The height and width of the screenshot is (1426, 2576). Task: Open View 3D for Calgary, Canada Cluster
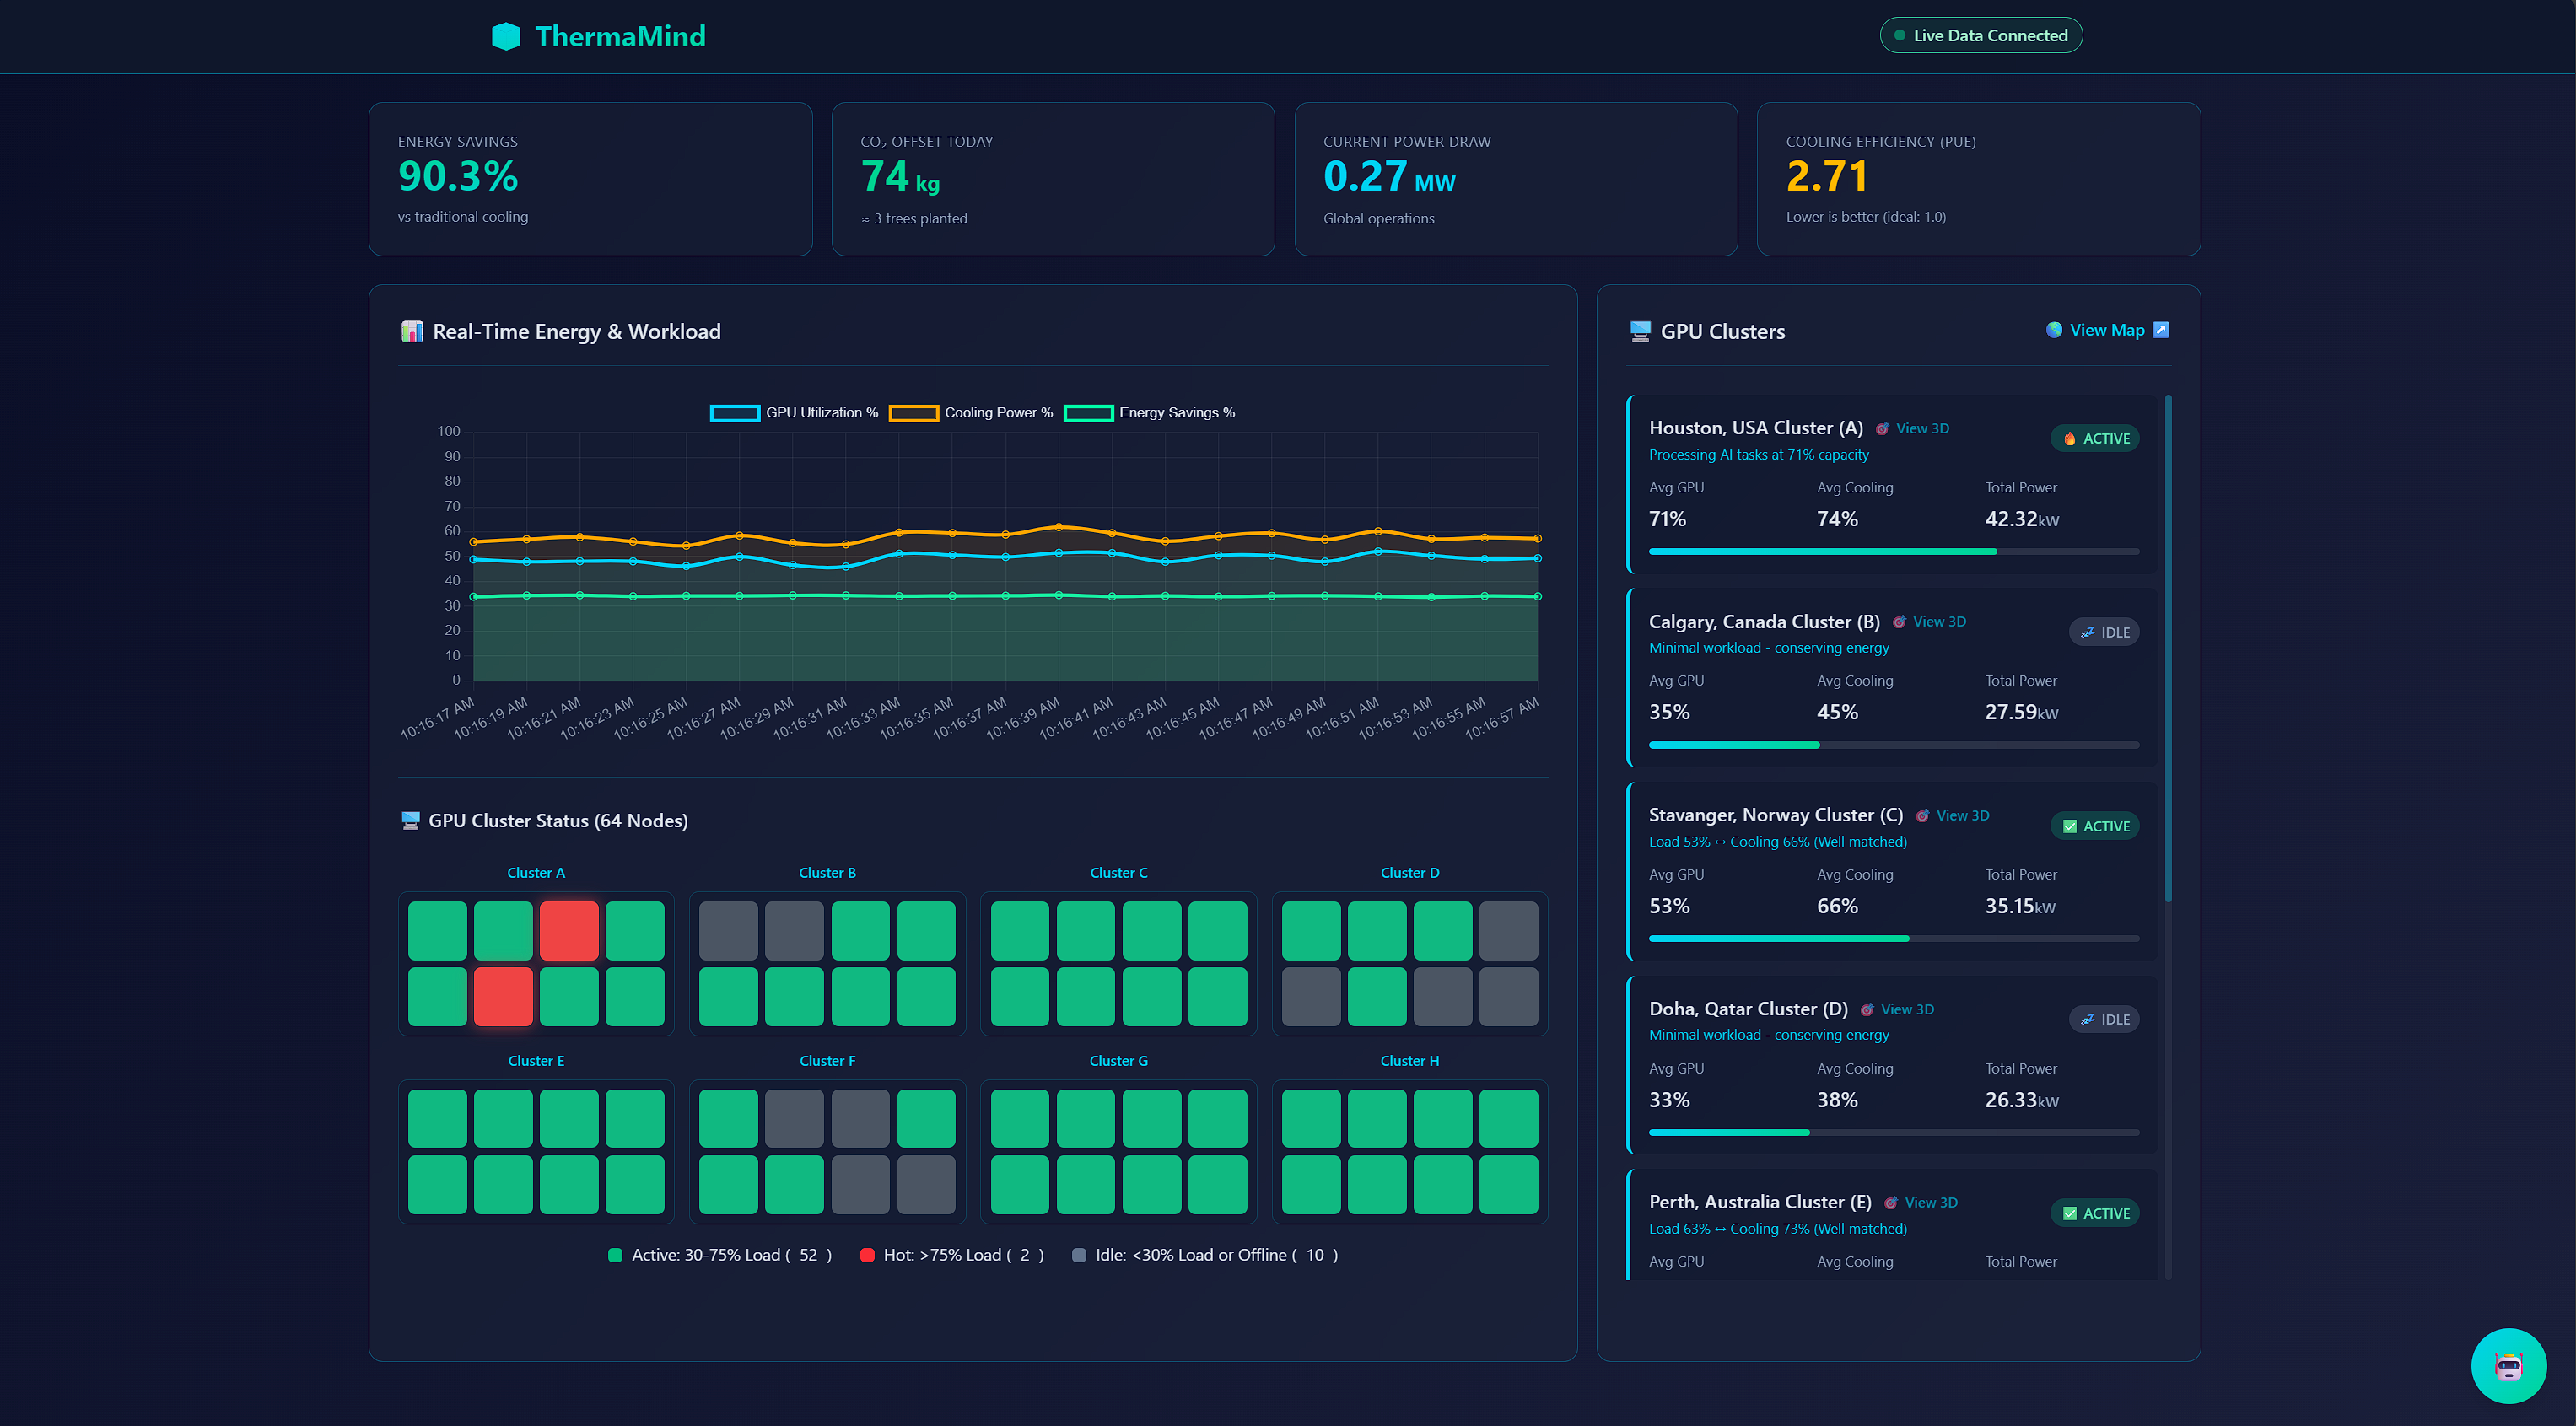pyautogui.click(x=1938, y=622)
